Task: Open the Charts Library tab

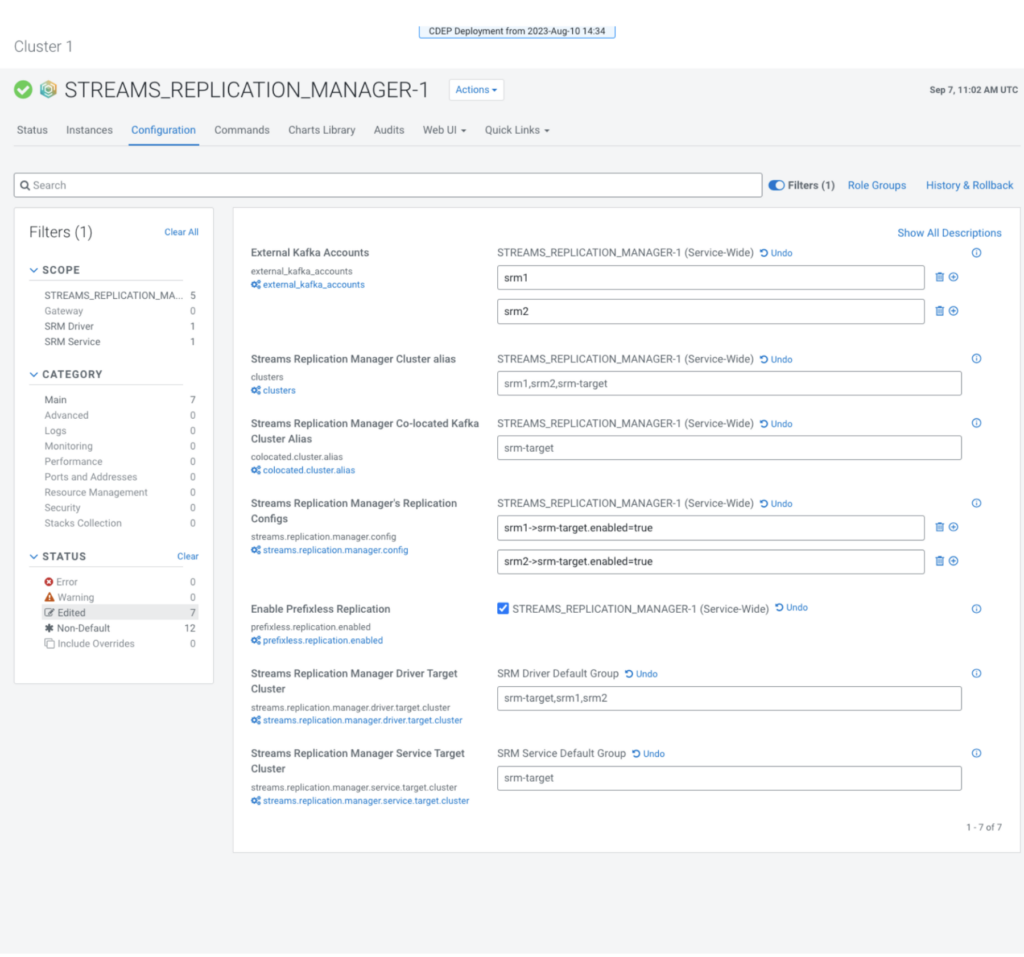Action: [321, 130]
